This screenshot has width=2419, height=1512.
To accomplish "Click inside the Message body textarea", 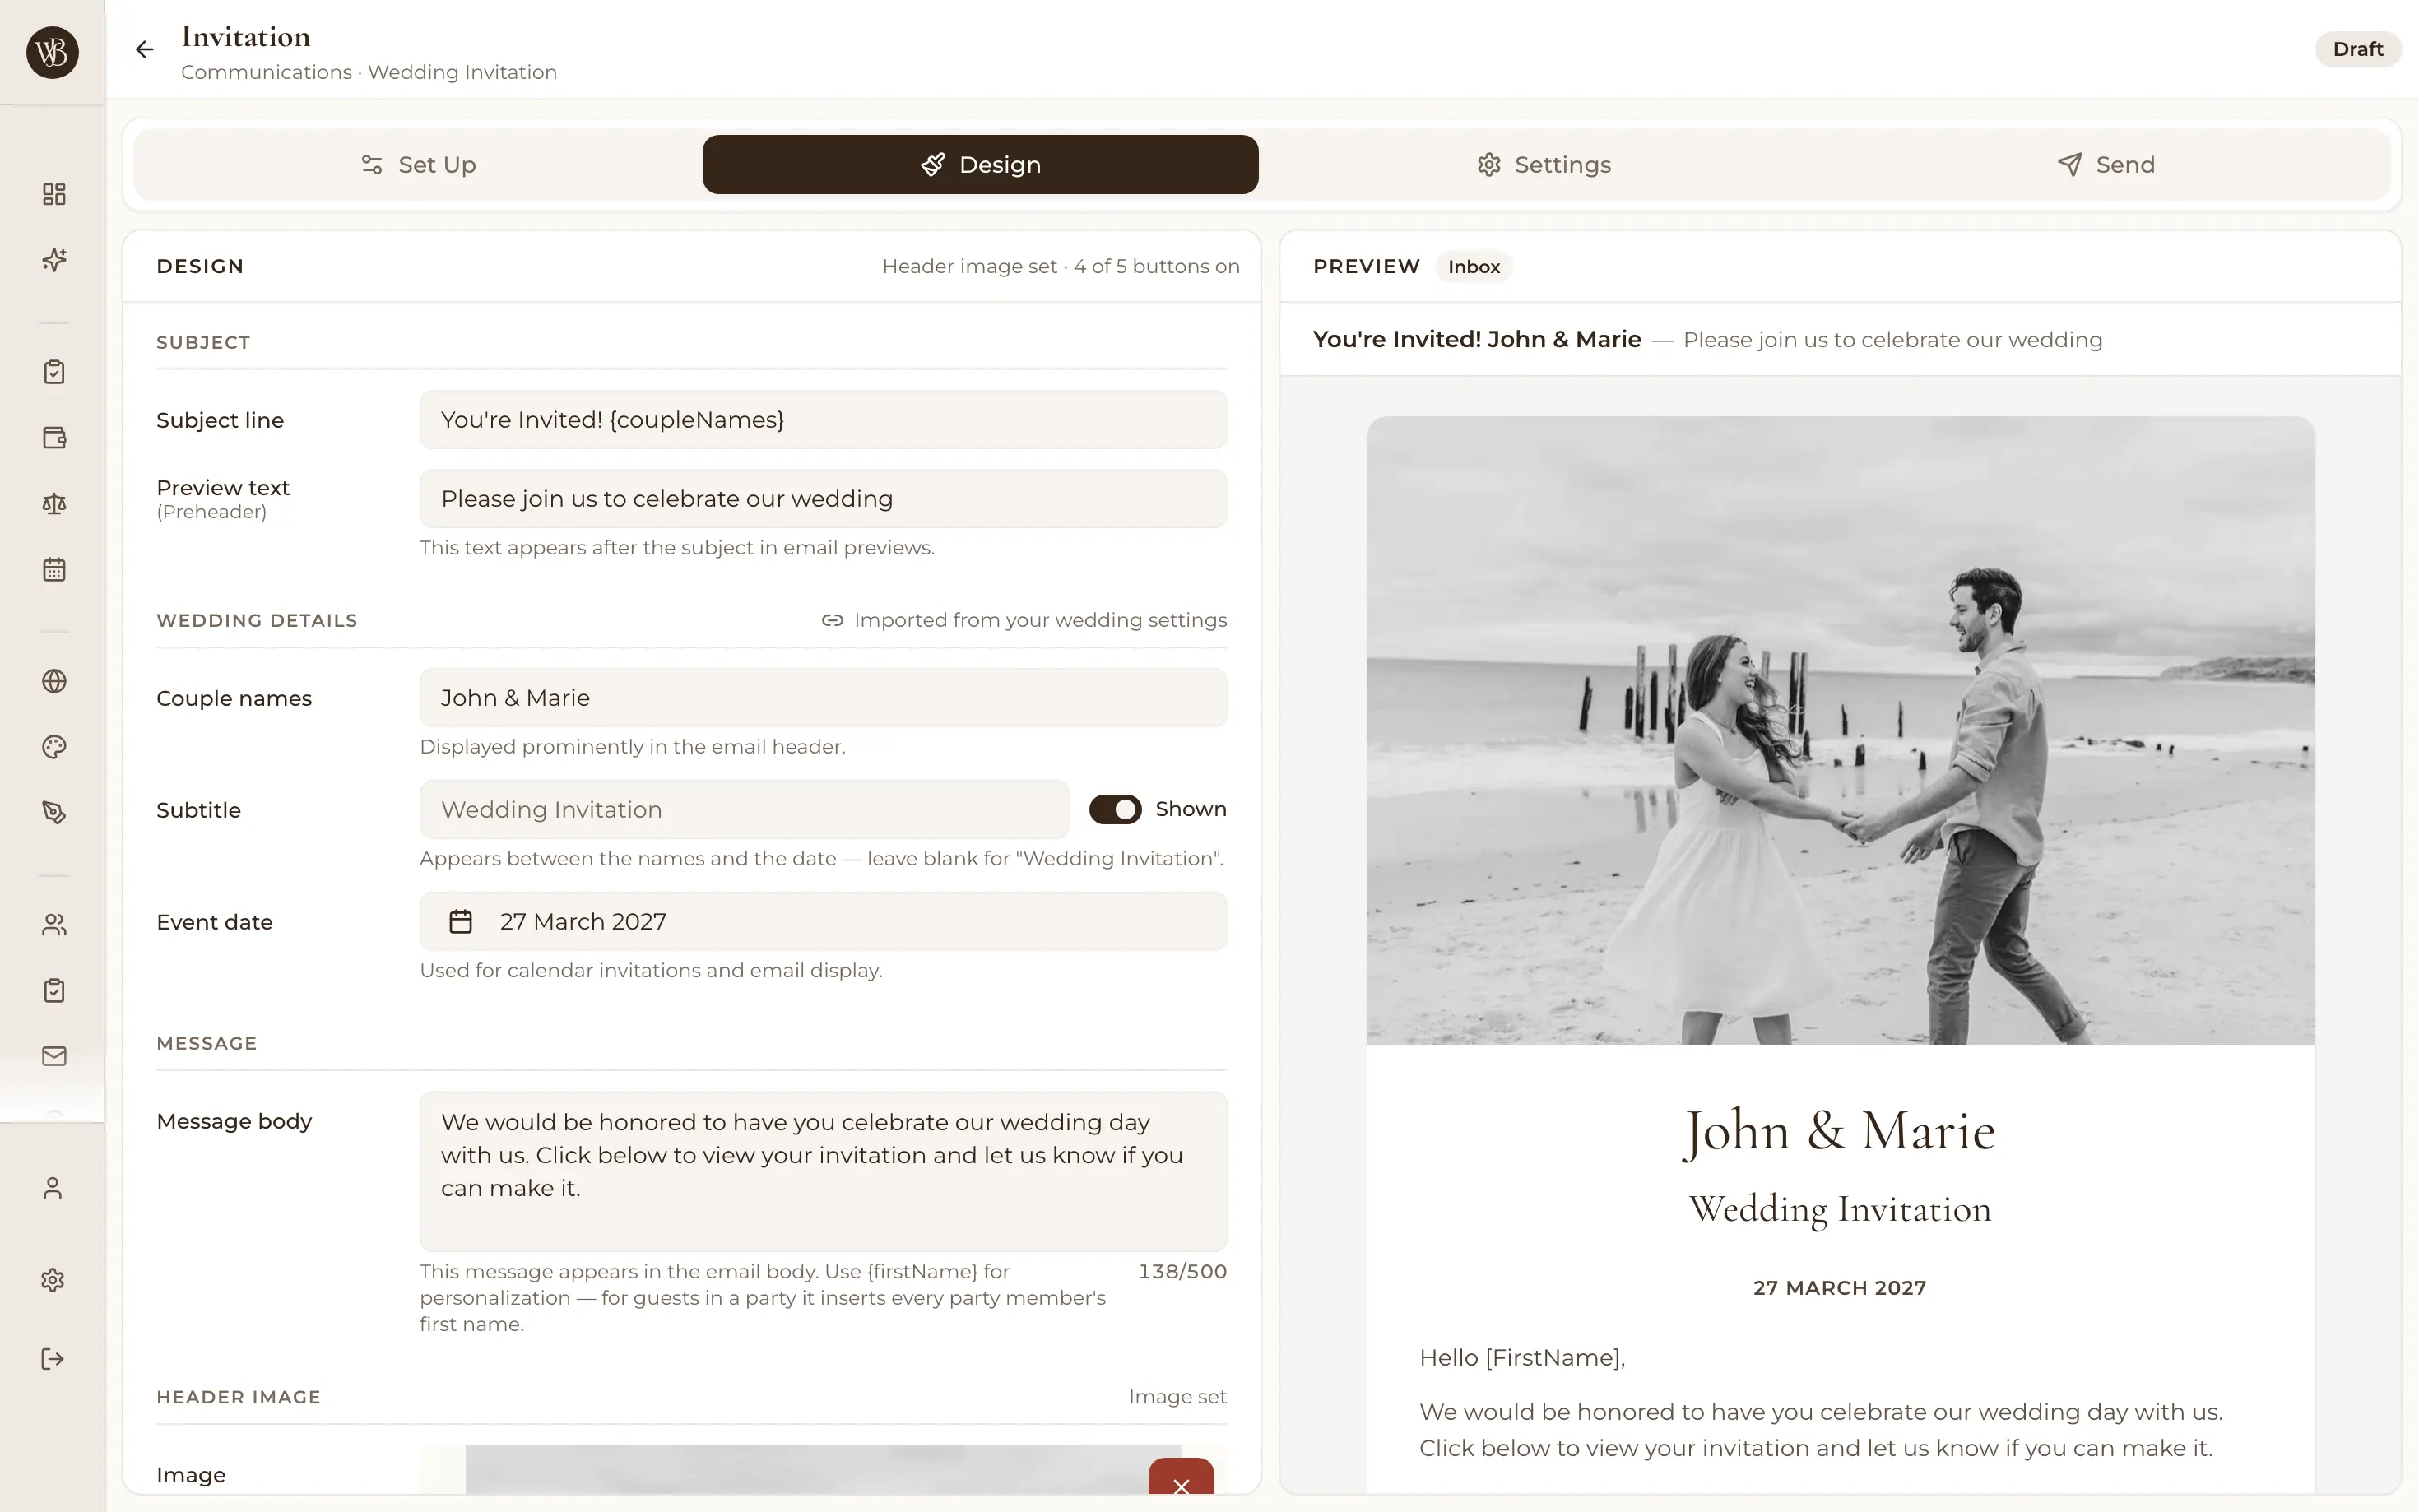I will point(823,1171).
